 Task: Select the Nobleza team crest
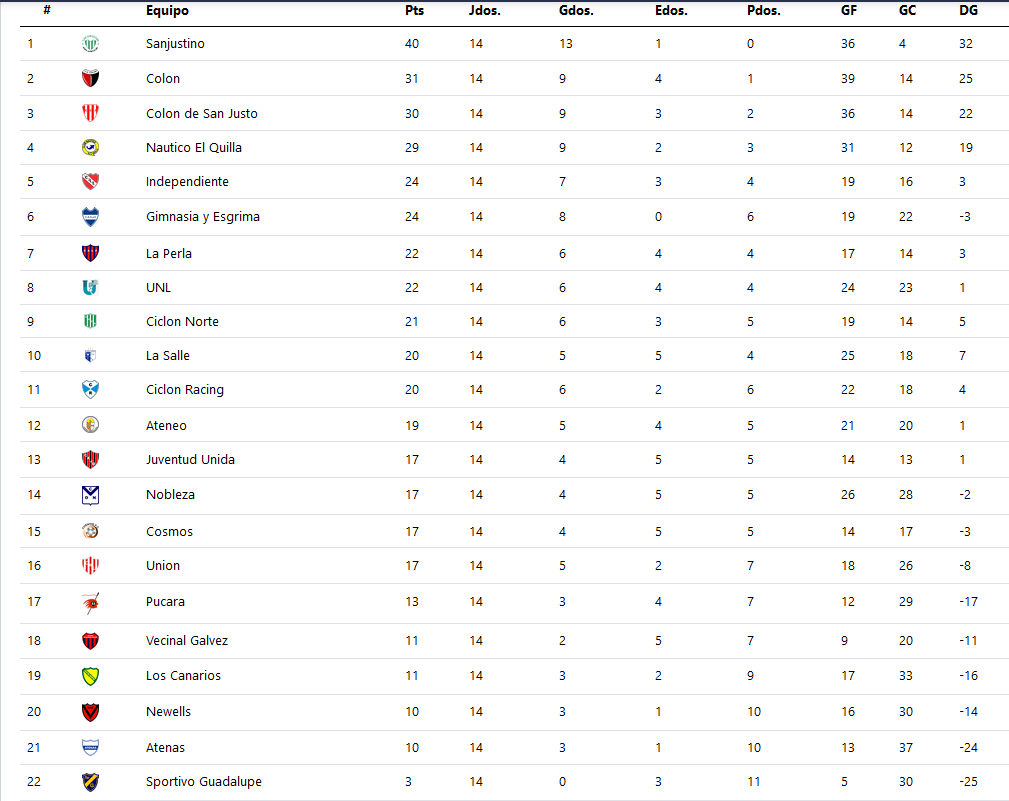tap(90, 495)
